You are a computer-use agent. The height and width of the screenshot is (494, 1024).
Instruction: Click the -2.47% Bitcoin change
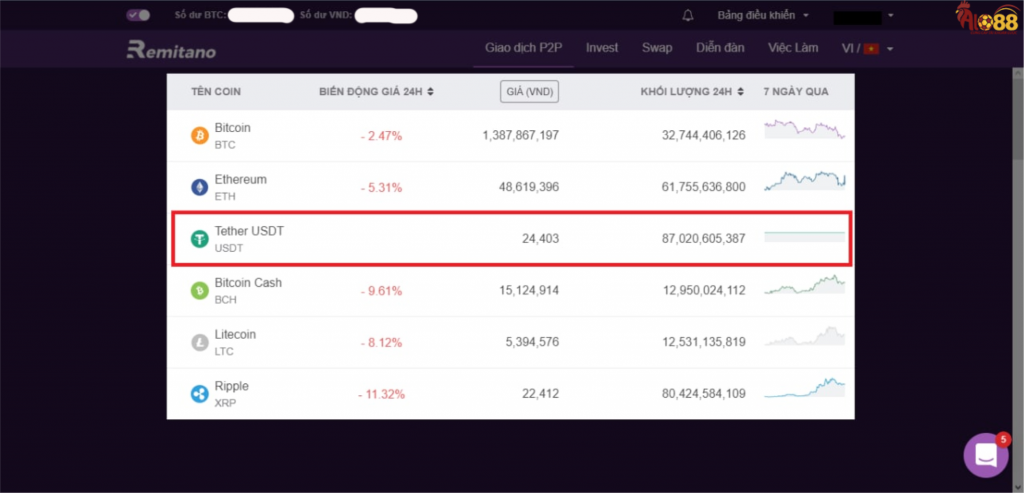(381, 137)
